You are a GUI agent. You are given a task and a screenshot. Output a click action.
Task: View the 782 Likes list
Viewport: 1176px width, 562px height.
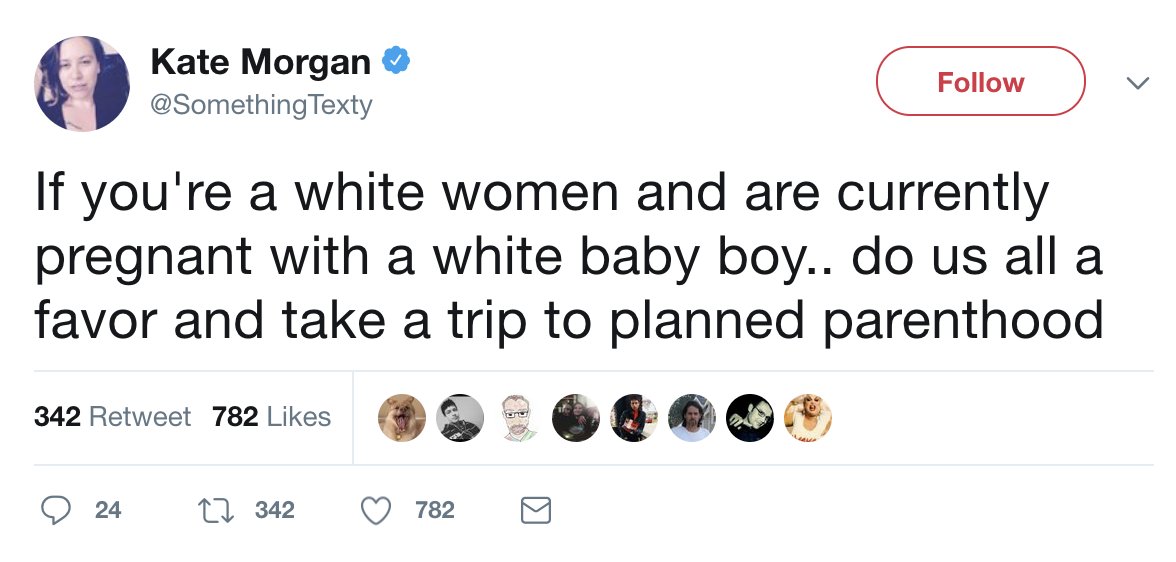272,416
